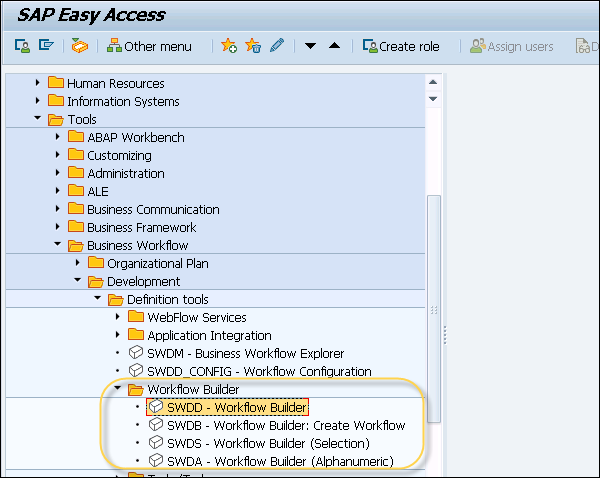
Task: Click the ALE folder icon
Action: 76,190
